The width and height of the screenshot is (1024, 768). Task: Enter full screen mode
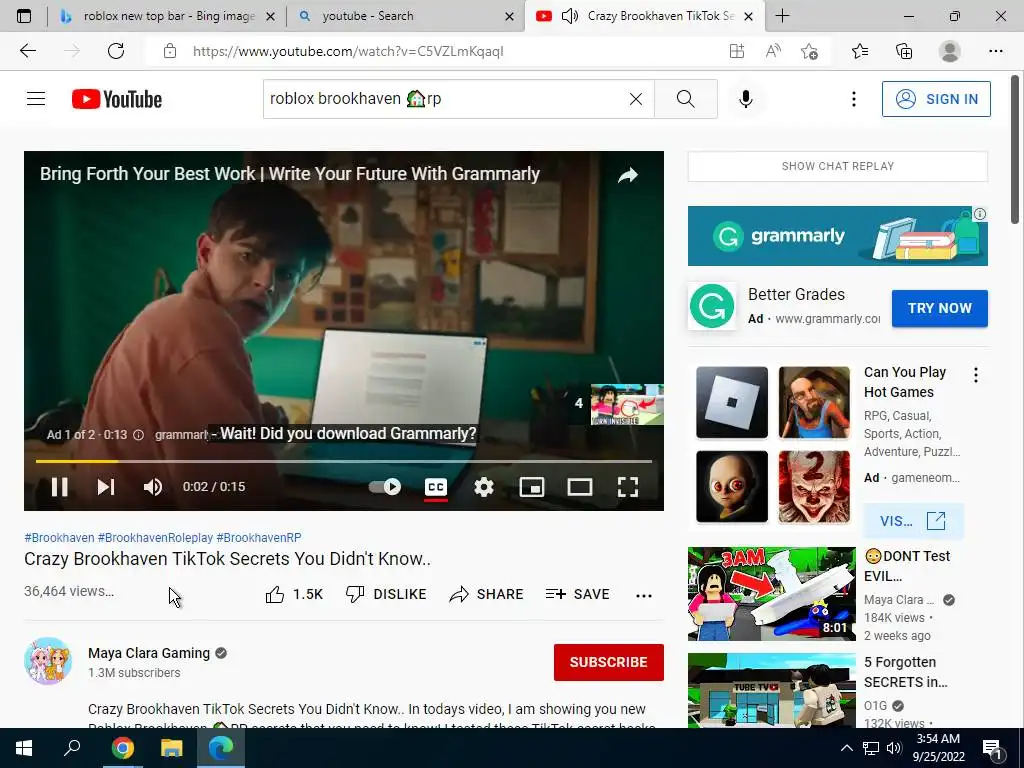coord(628,487)
